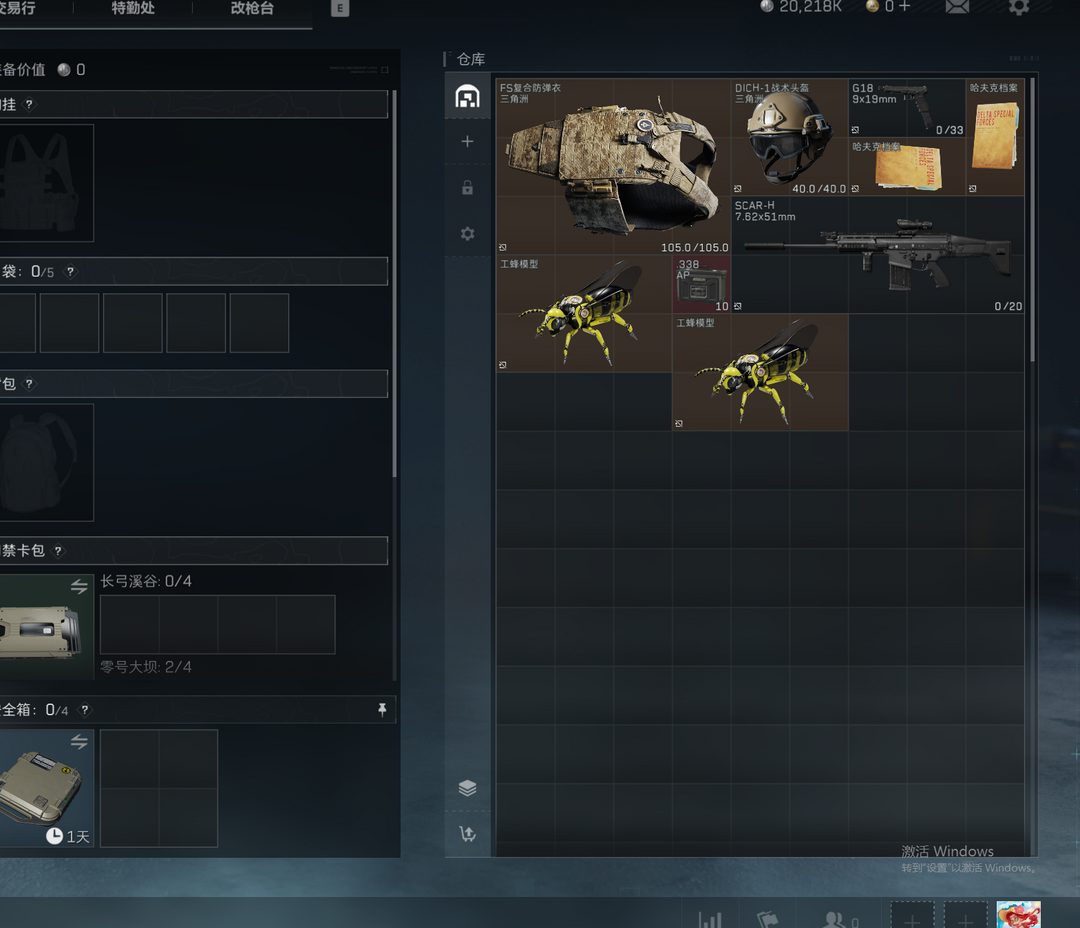Select the SCAR-H 7.62x51mm rifle
The height and width of the screenshot is (928, 1080).
878,254
